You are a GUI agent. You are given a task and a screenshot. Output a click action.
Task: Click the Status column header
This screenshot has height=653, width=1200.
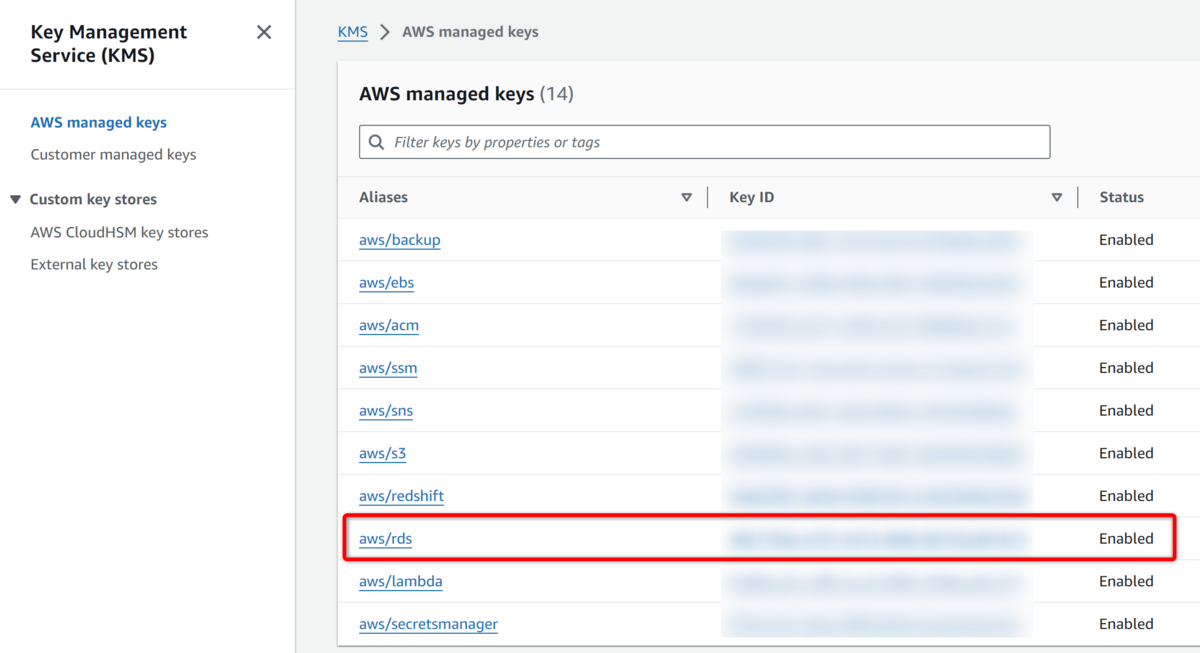click(1121, 197)
